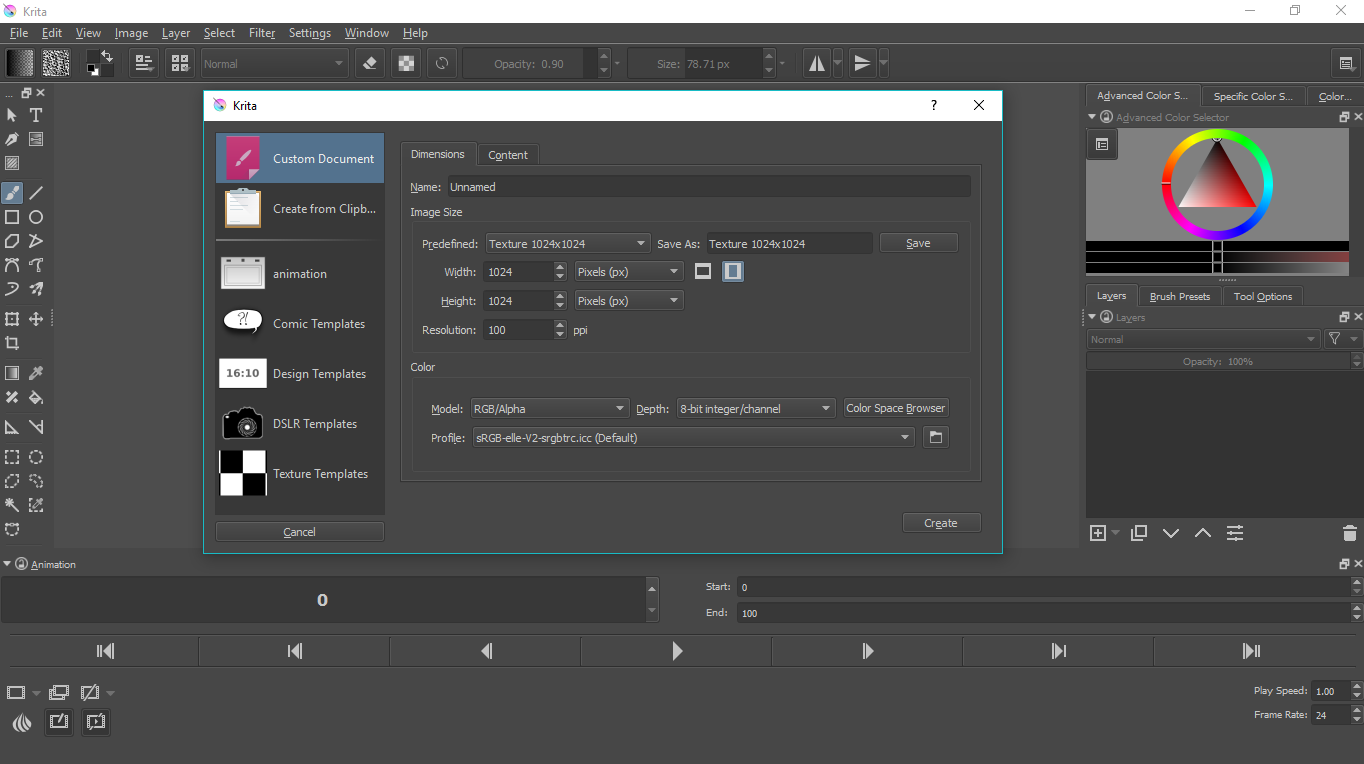Viewport: 1364px width, 764px height.
Task: Click reload original preset icon
Action: click(x=441, y=63)
